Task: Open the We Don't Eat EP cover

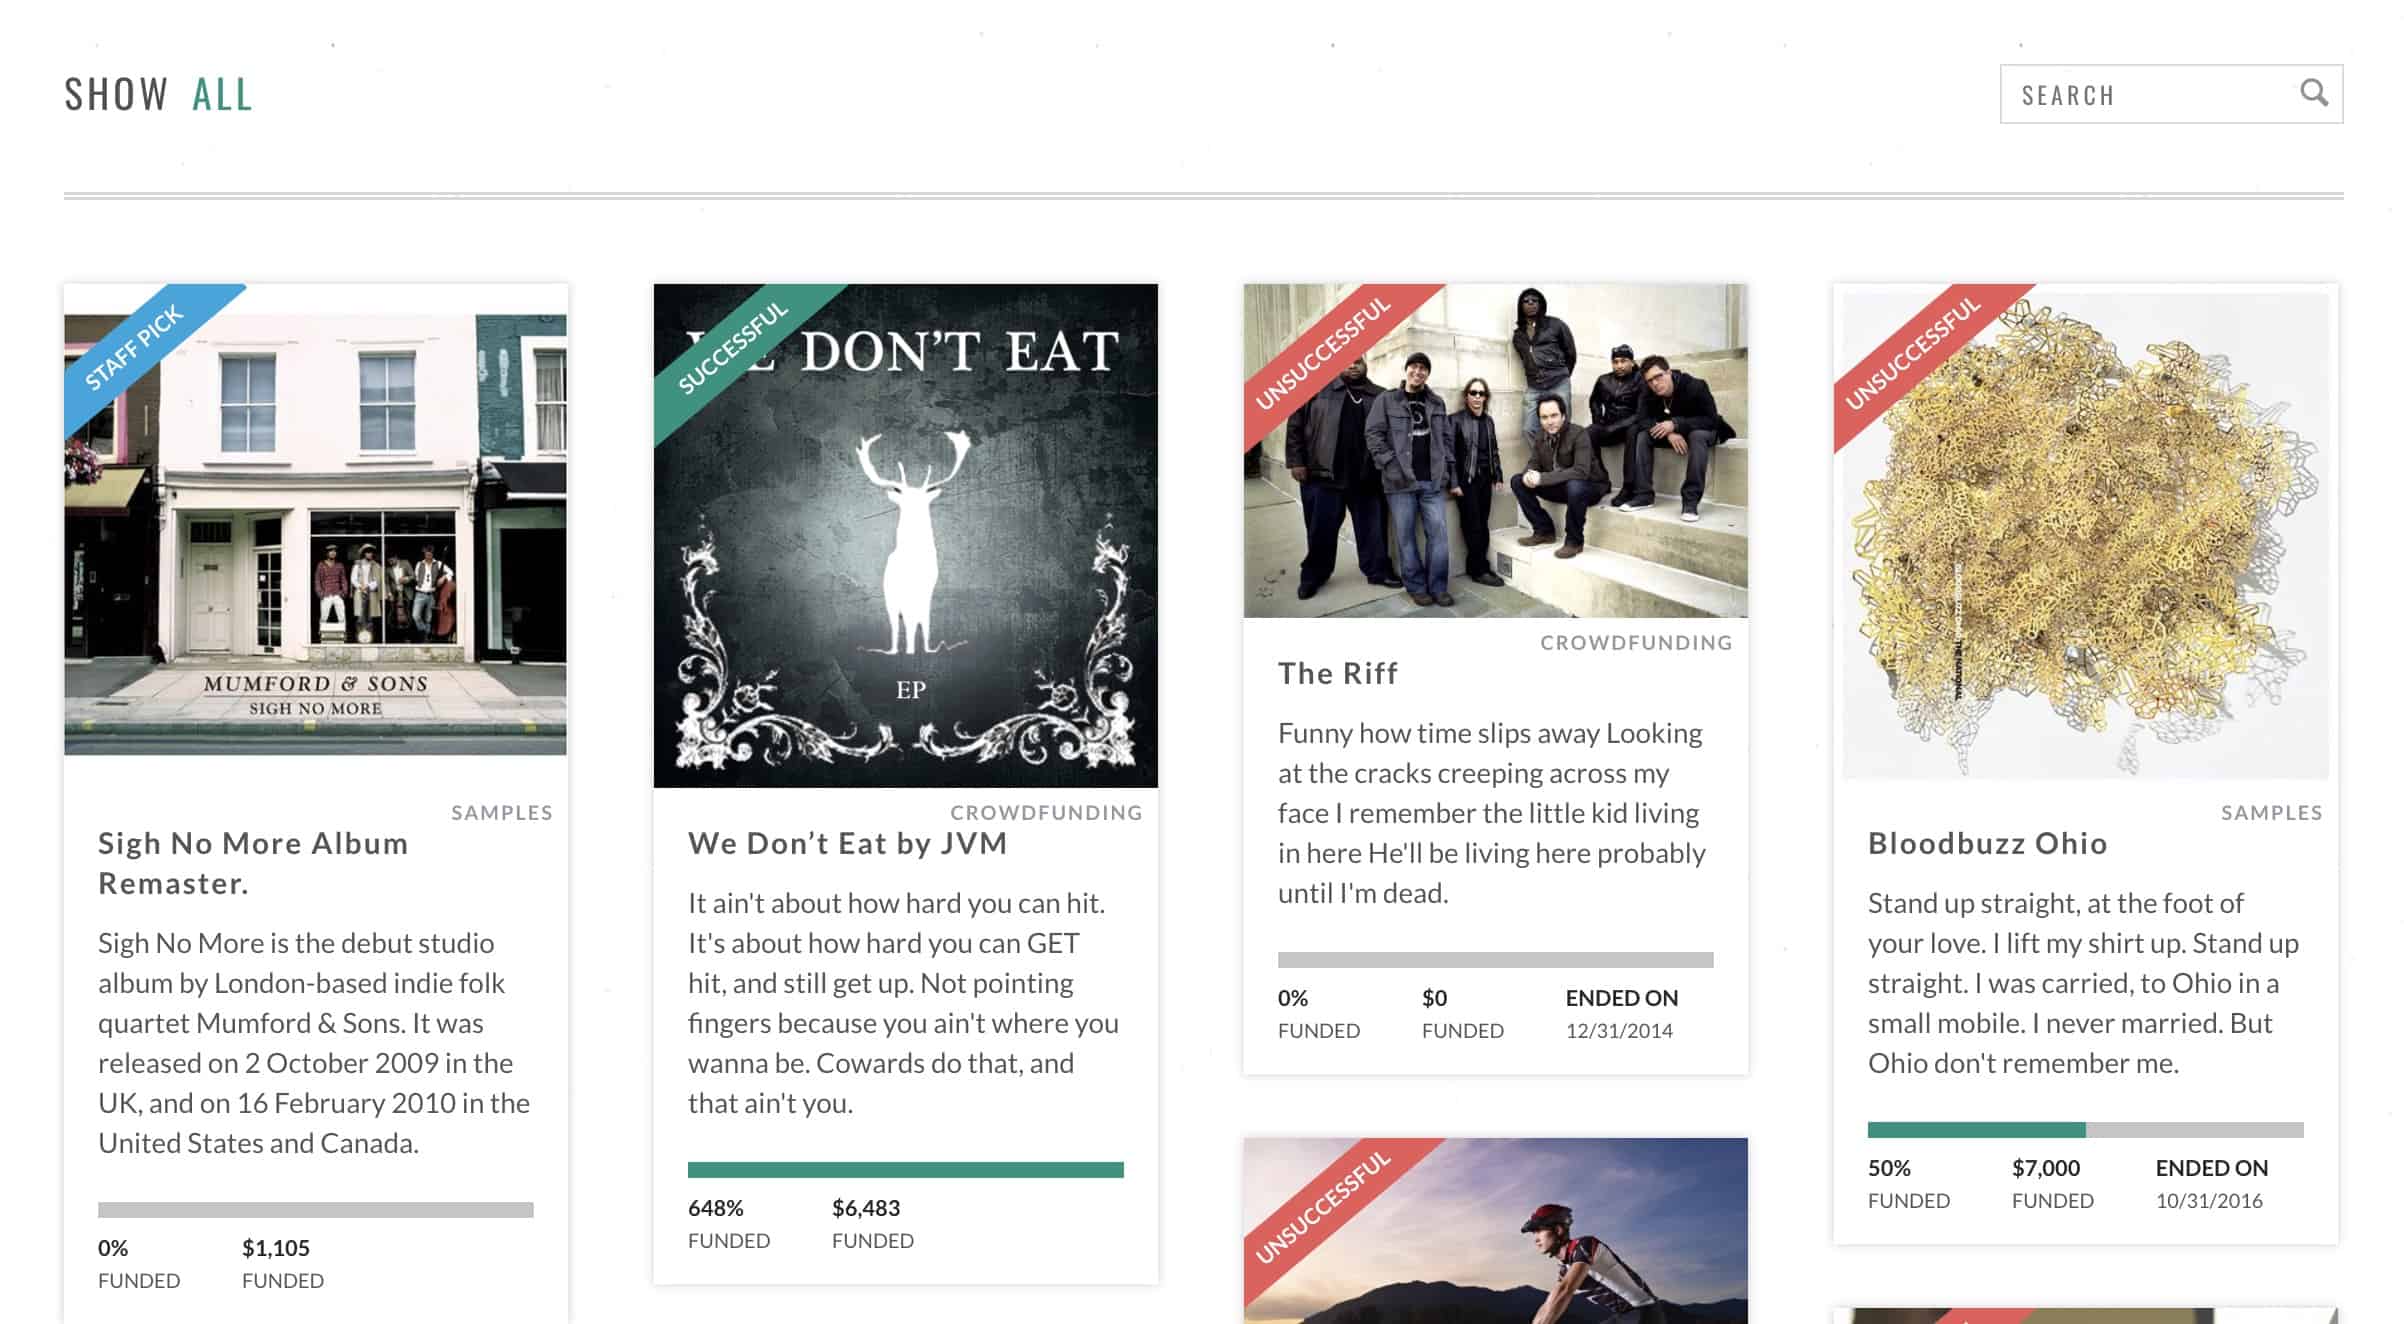Action: pyautogui.click(x=906, y=560)
